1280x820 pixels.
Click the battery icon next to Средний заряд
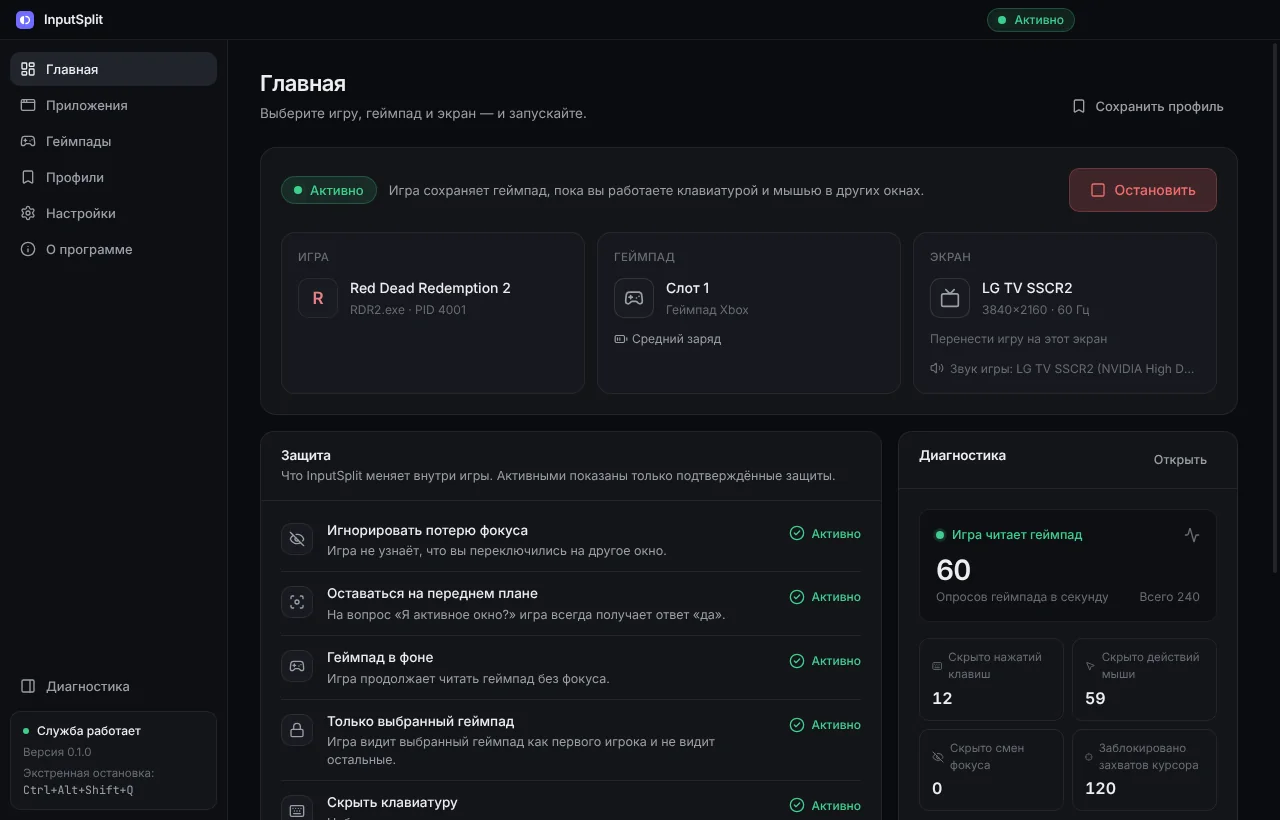[x=621, y=339]
